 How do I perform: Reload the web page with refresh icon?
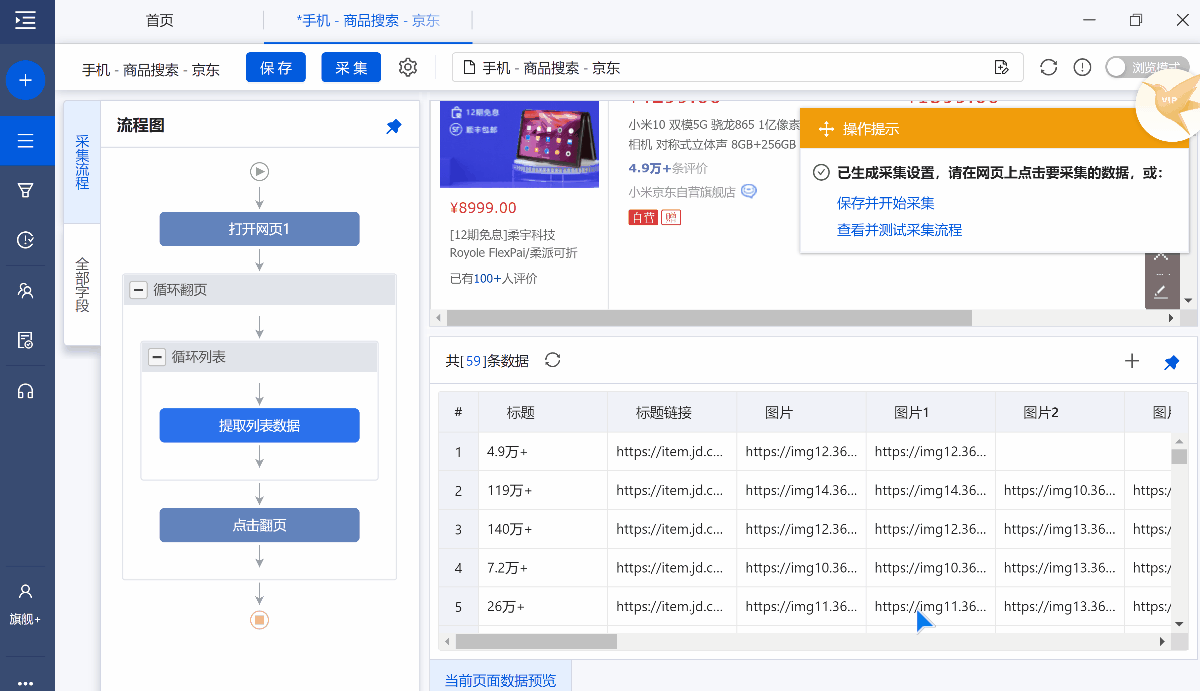click(1048, 67)
